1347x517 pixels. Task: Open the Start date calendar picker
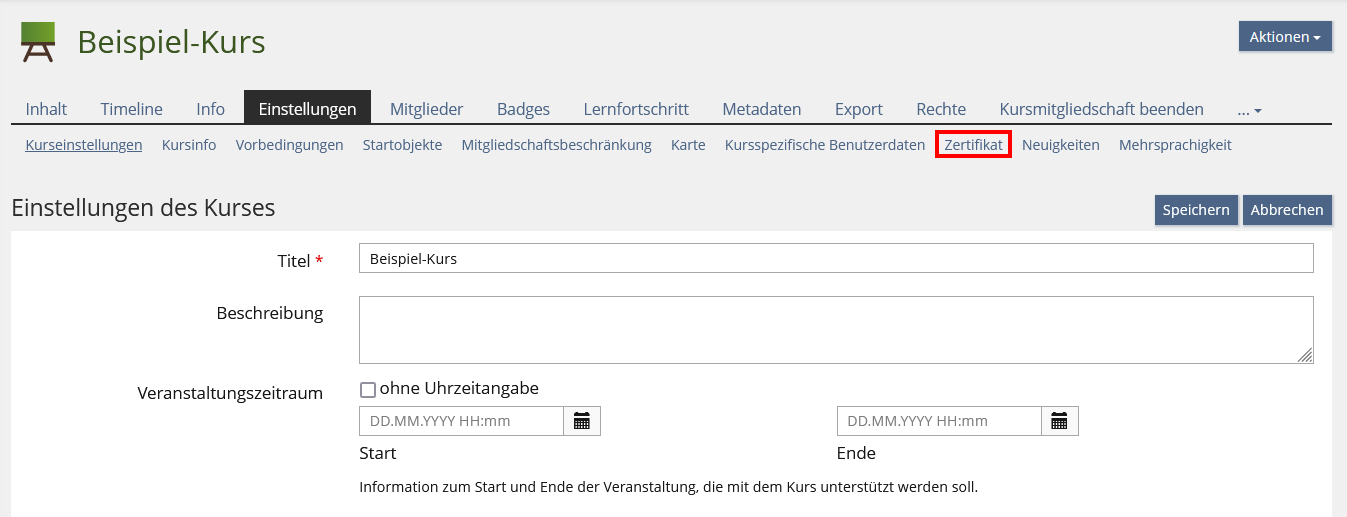click(582, 421)
